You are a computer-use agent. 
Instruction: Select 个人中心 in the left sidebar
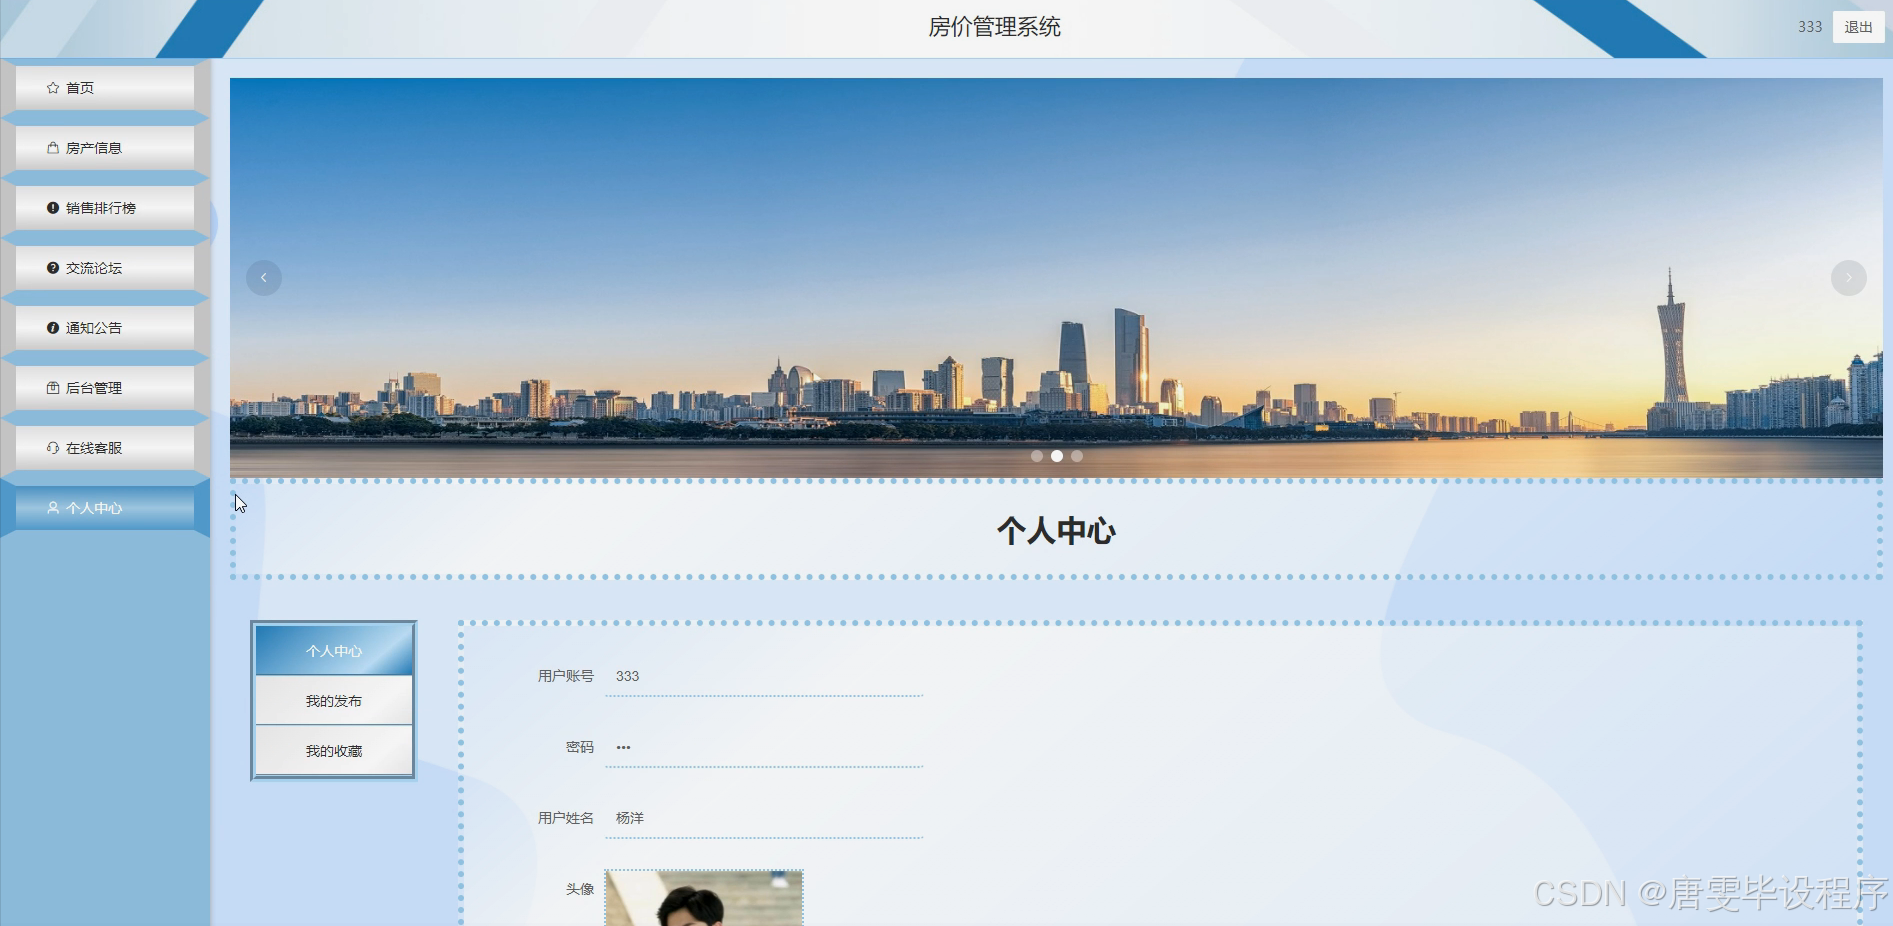(x=105, y=508)
